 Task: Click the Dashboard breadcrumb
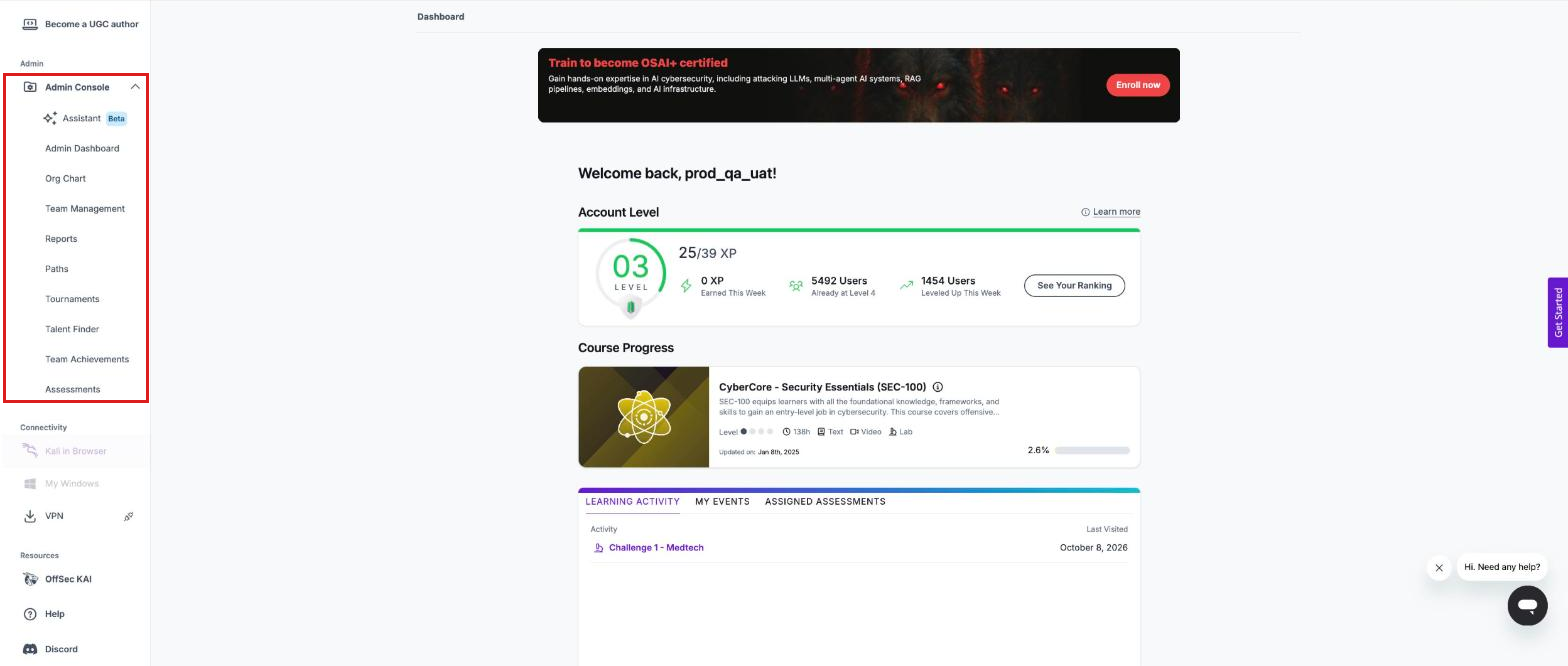(441, 17)
